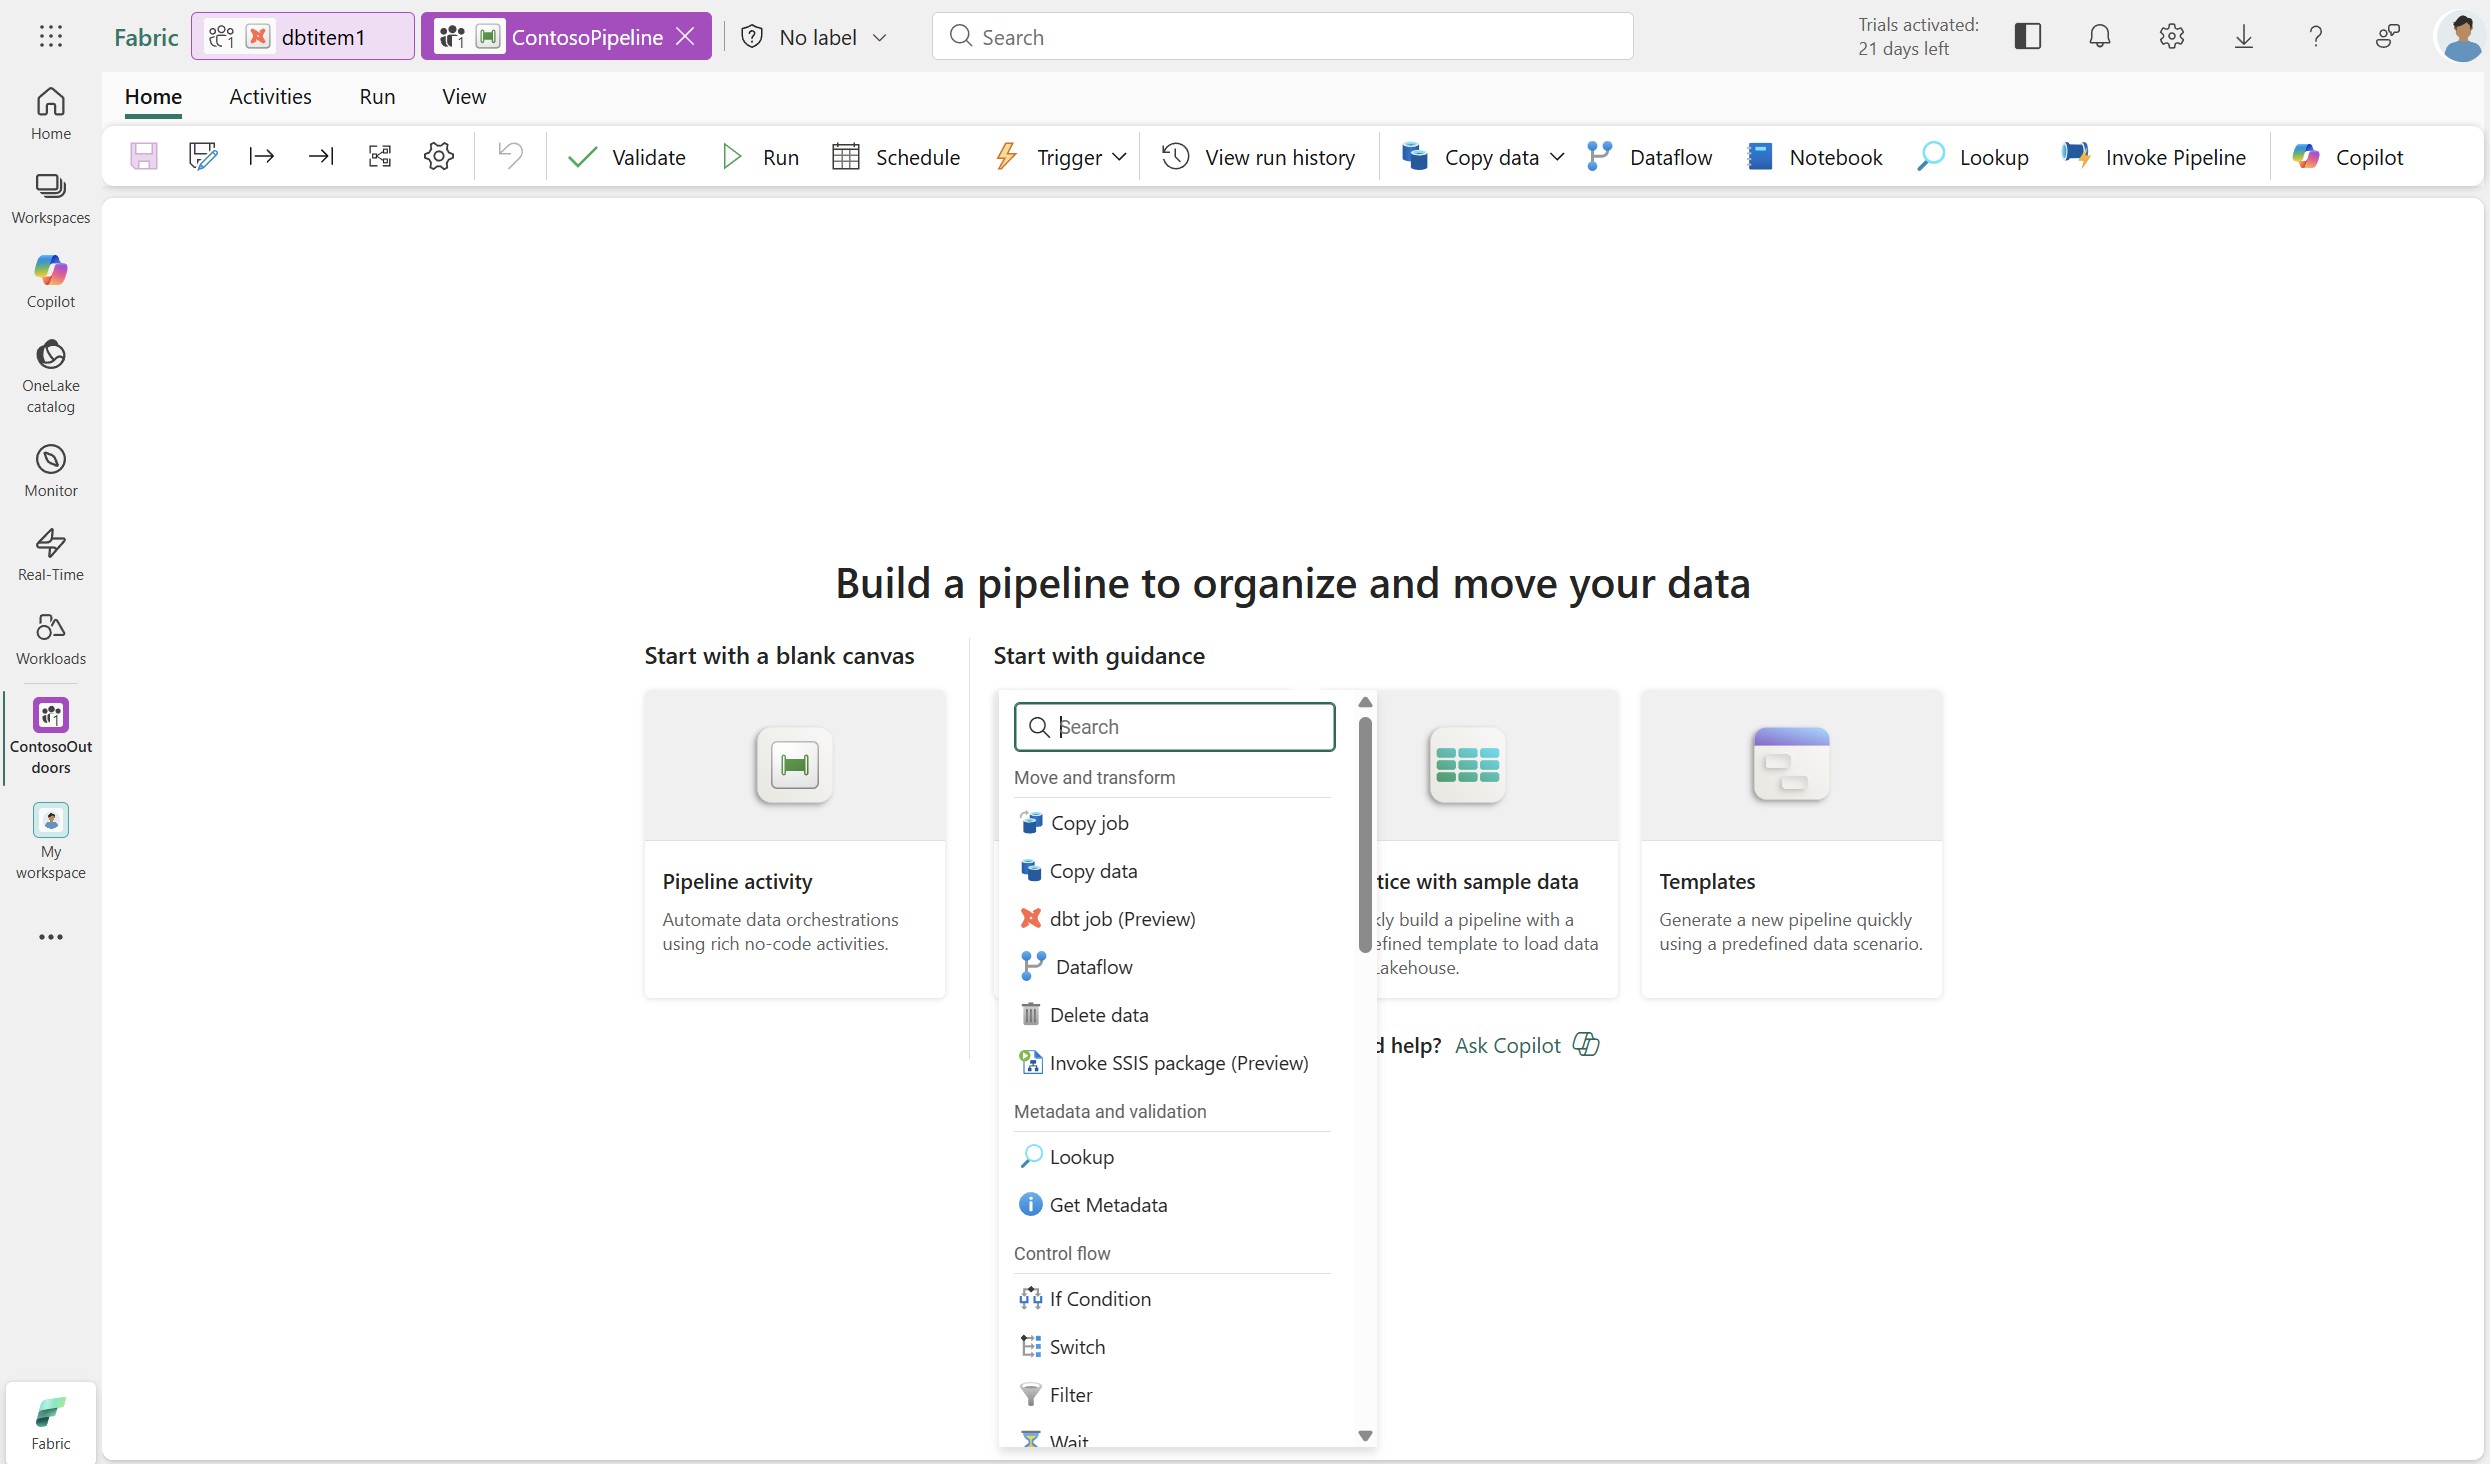Click the export arrow-from-bar icon
This screenshot has height=1464, width=2490.
point(262,156)
